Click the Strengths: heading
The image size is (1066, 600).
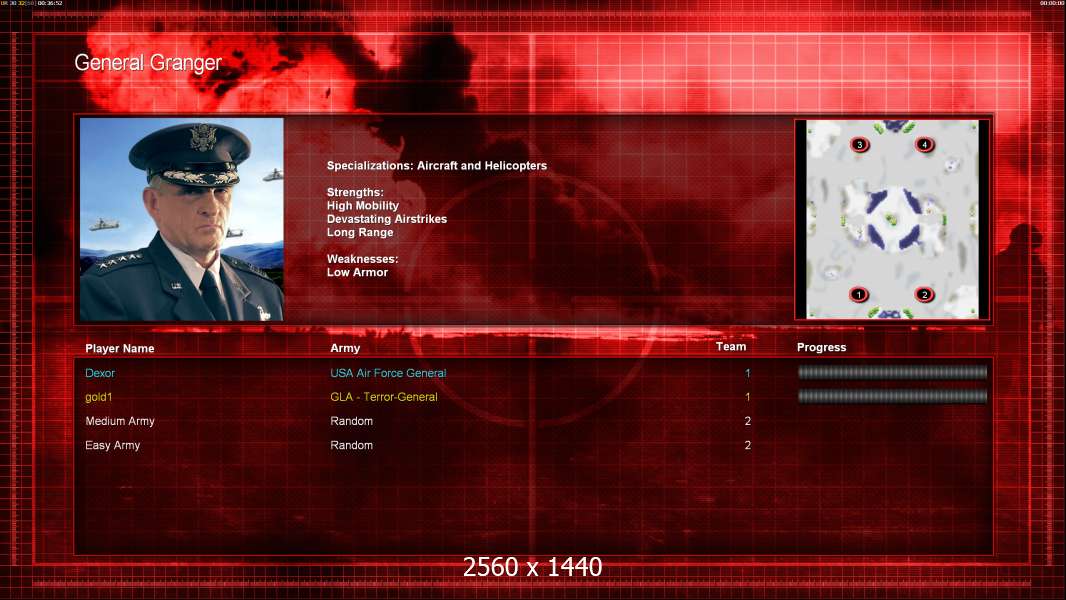(355, 192)
